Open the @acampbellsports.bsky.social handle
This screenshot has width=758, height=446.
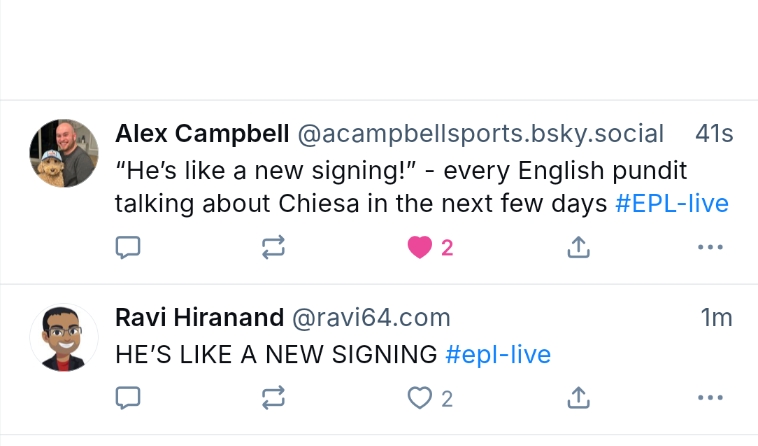coord(480,134)
